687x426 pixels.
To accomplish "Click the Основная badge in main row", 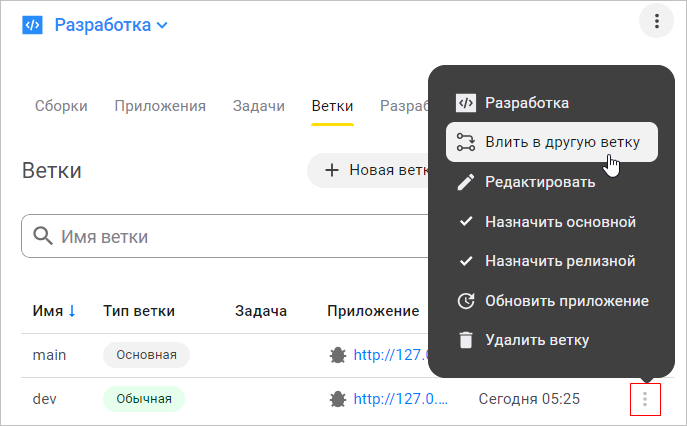I will 146,355.
